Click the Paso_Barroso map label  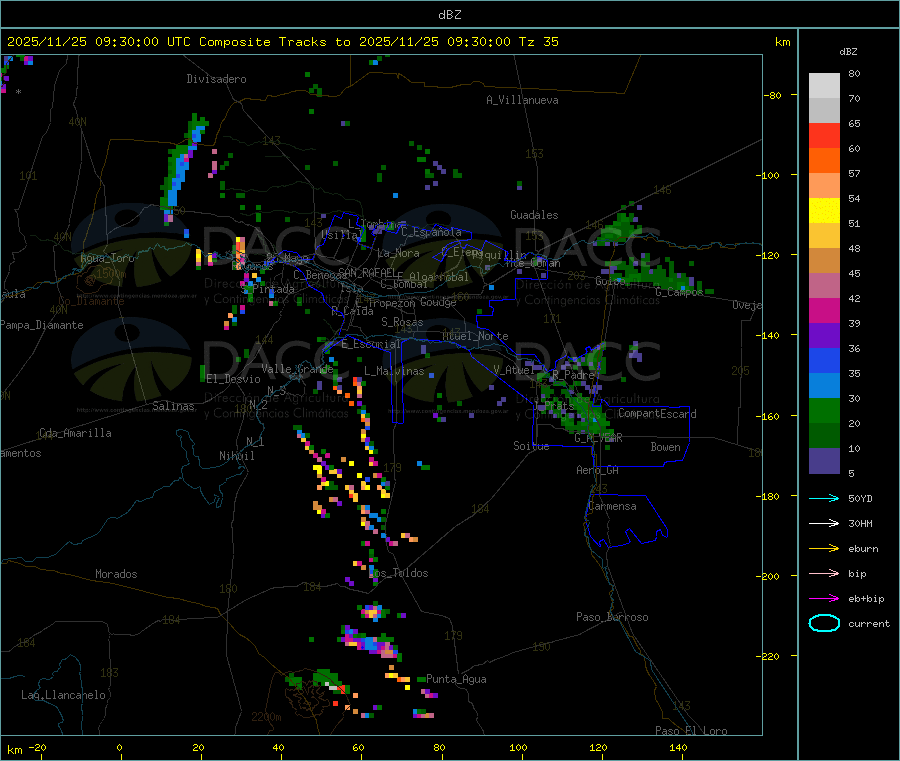tap(612, 617)
